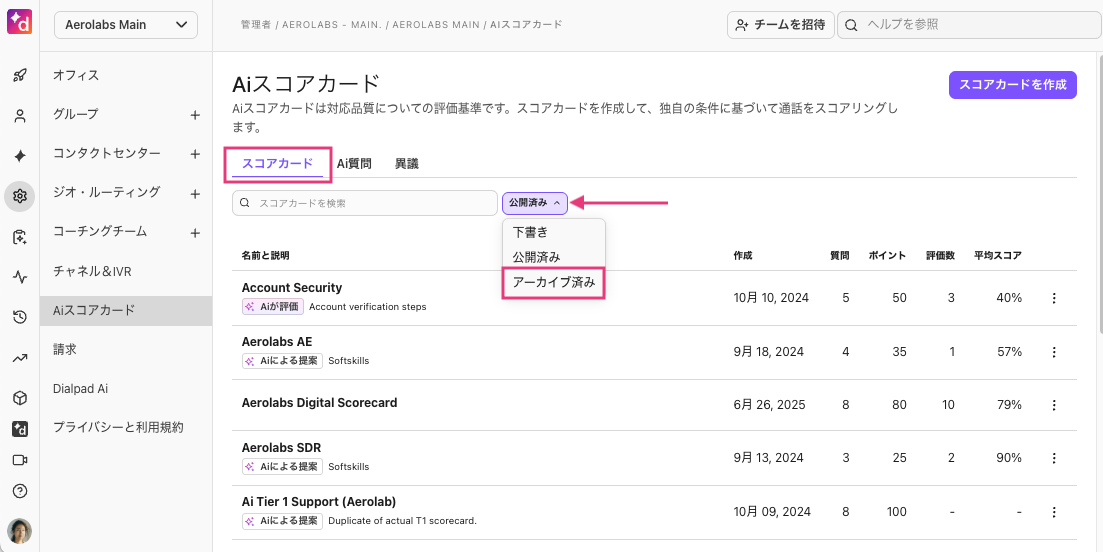Screen dimensions: 1103x552
Task: Open the video camera icon in sidebar
Action: click(x=20, y=460)
